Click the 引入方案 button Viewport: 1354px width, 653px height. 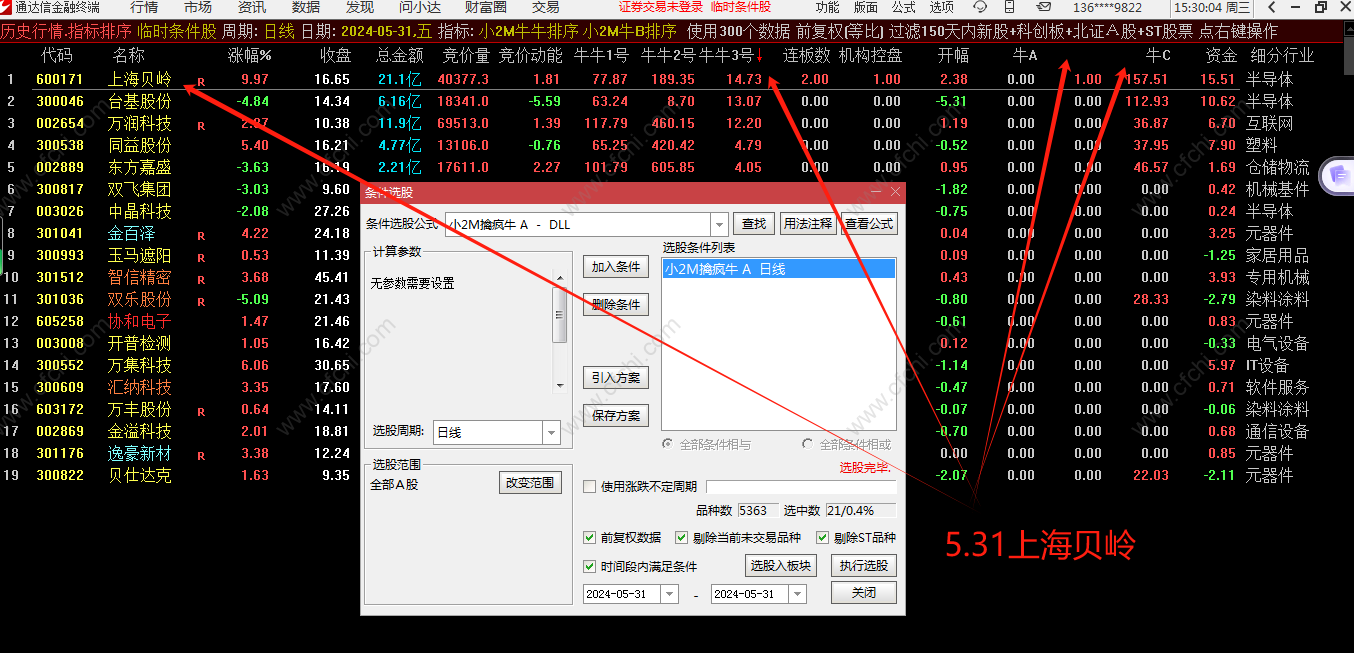(x=616, y=378)
